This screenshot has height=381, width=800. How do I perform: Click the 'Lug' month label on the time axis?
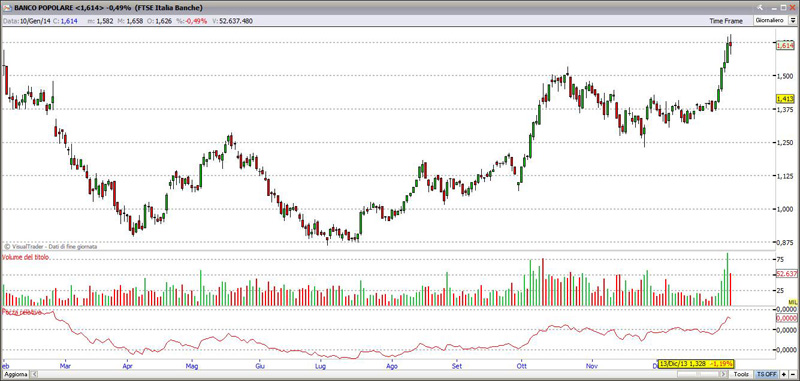tap(320, 366)
